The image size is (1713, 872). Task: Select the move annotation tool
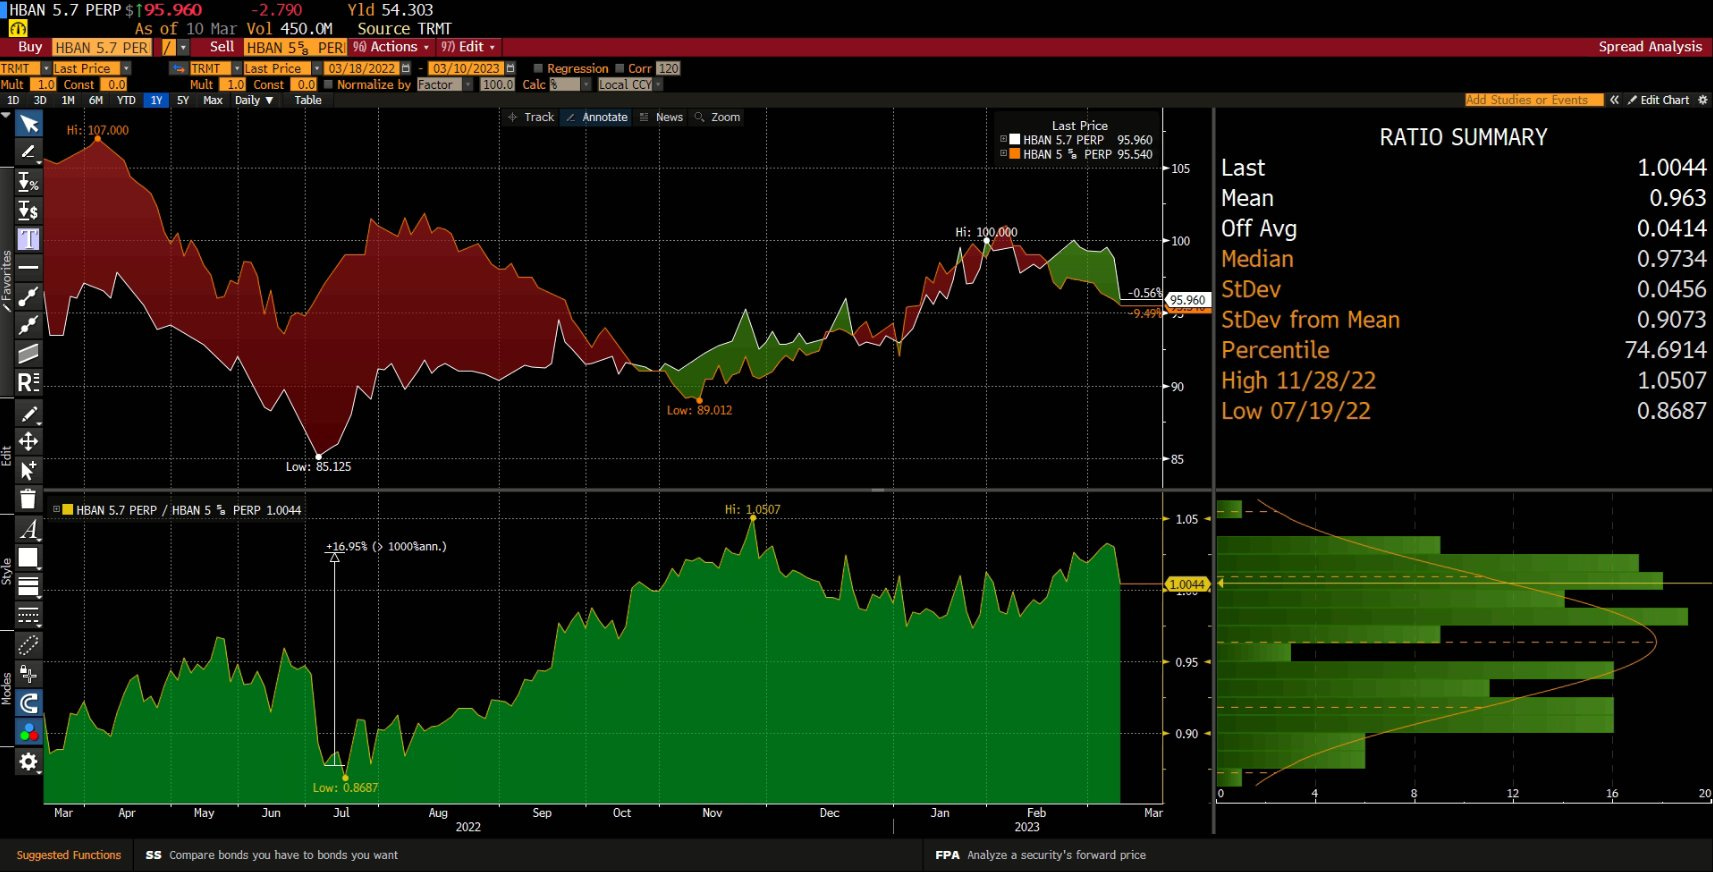pyautogui.click(x=28, y=441)
